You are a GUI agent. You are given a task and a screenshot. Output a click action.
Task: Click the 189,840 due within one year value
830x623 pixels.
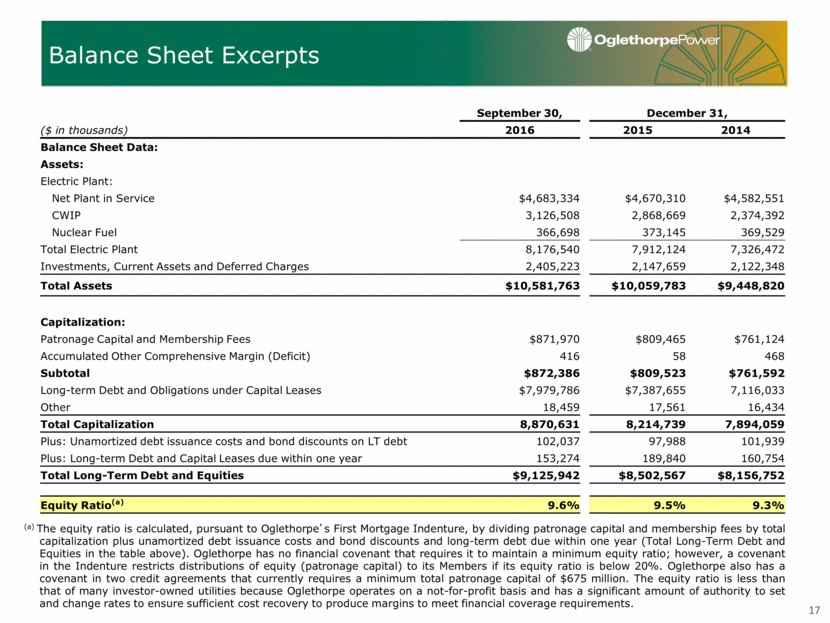pos(664,458)
